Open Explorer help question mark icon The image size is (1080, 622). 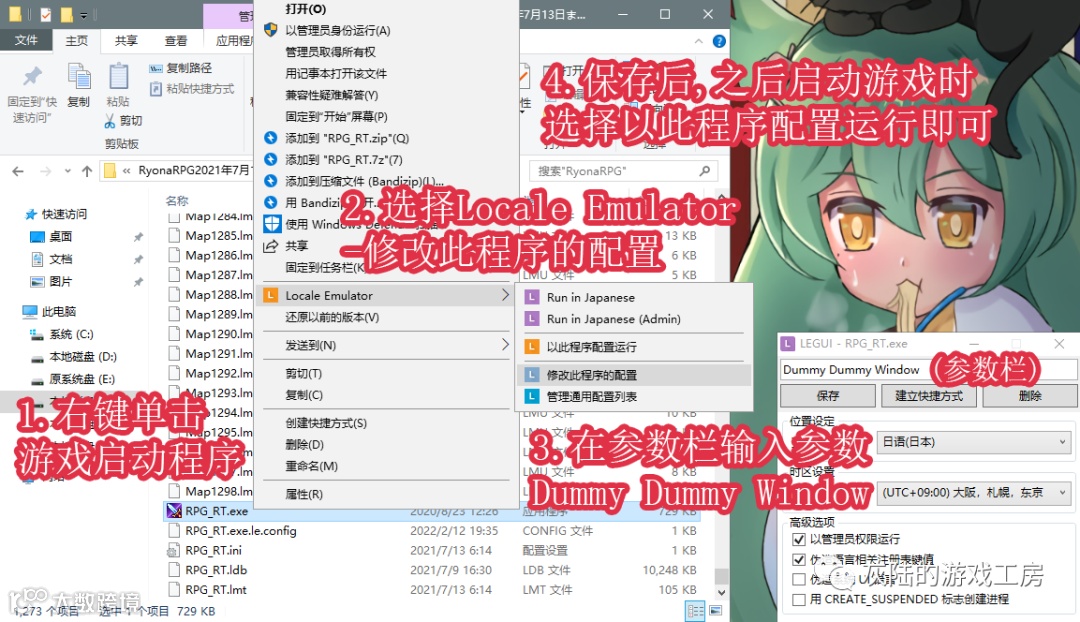719,41
